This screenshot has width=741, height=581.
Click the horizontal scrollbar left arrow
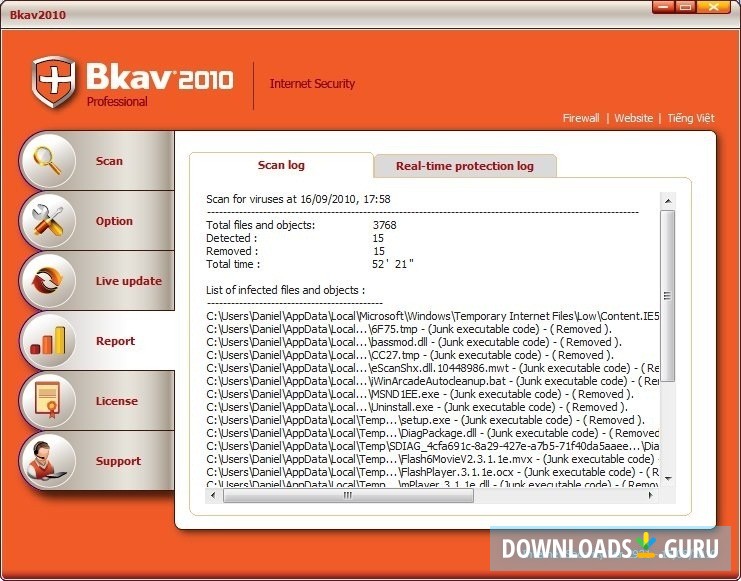pyautogui.click(x=213, y=495)
